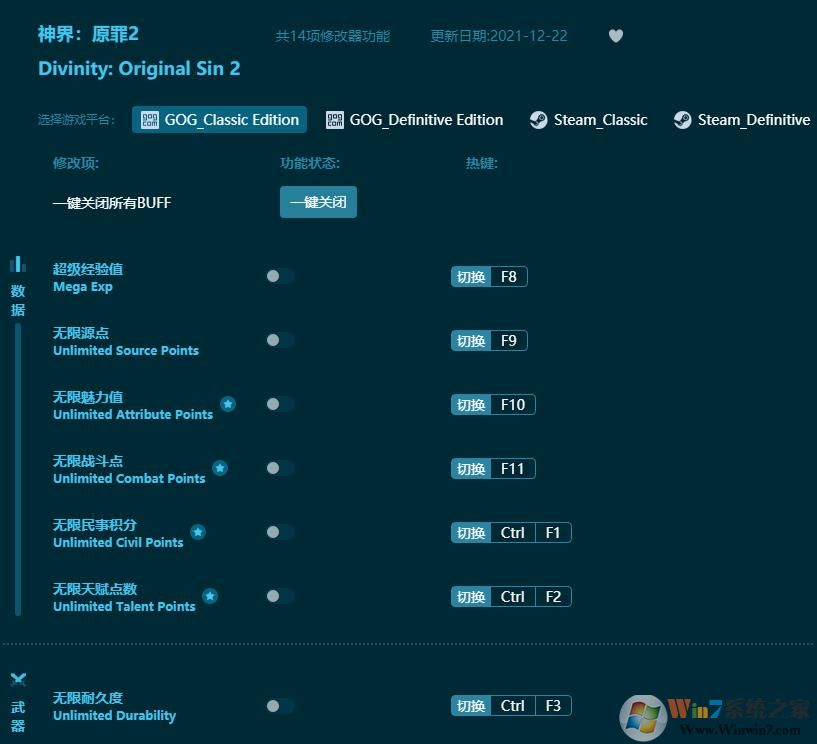Click the 切换 button for Ctrl F2
817x744 pixels.
(x=471, y=597)
